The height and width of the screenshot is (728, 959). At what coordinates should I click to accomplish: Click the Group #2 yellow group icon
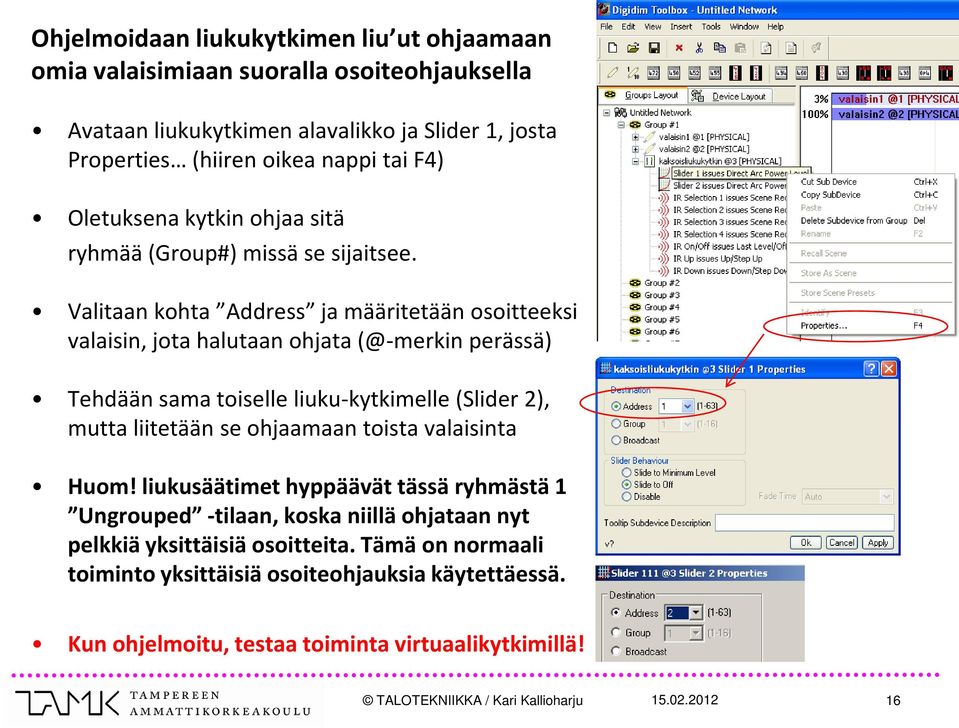[x=635, y=283]
